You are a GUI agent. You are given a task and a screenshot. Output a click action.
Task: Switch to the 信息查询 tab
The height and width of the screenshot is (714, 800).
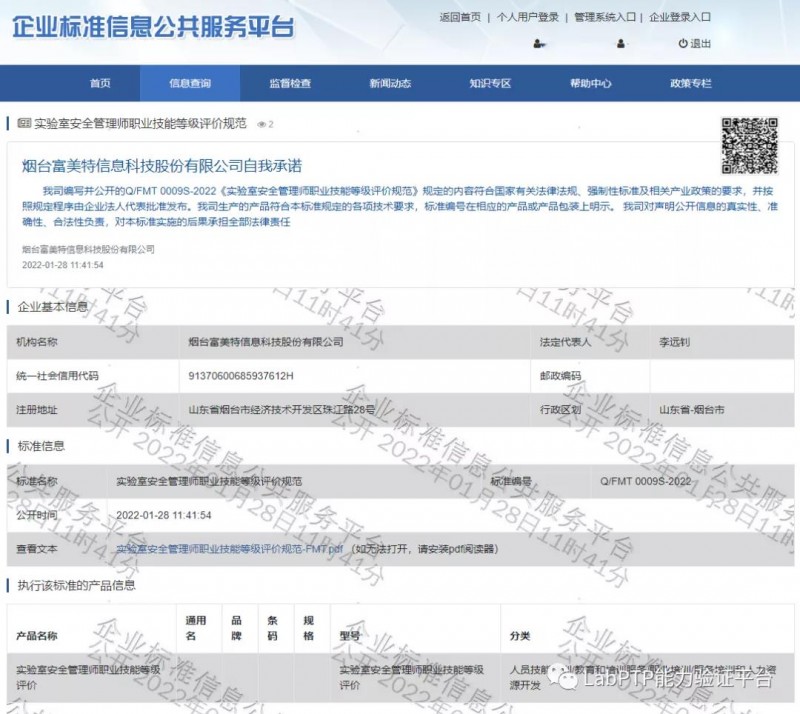(x=190, y=83)
